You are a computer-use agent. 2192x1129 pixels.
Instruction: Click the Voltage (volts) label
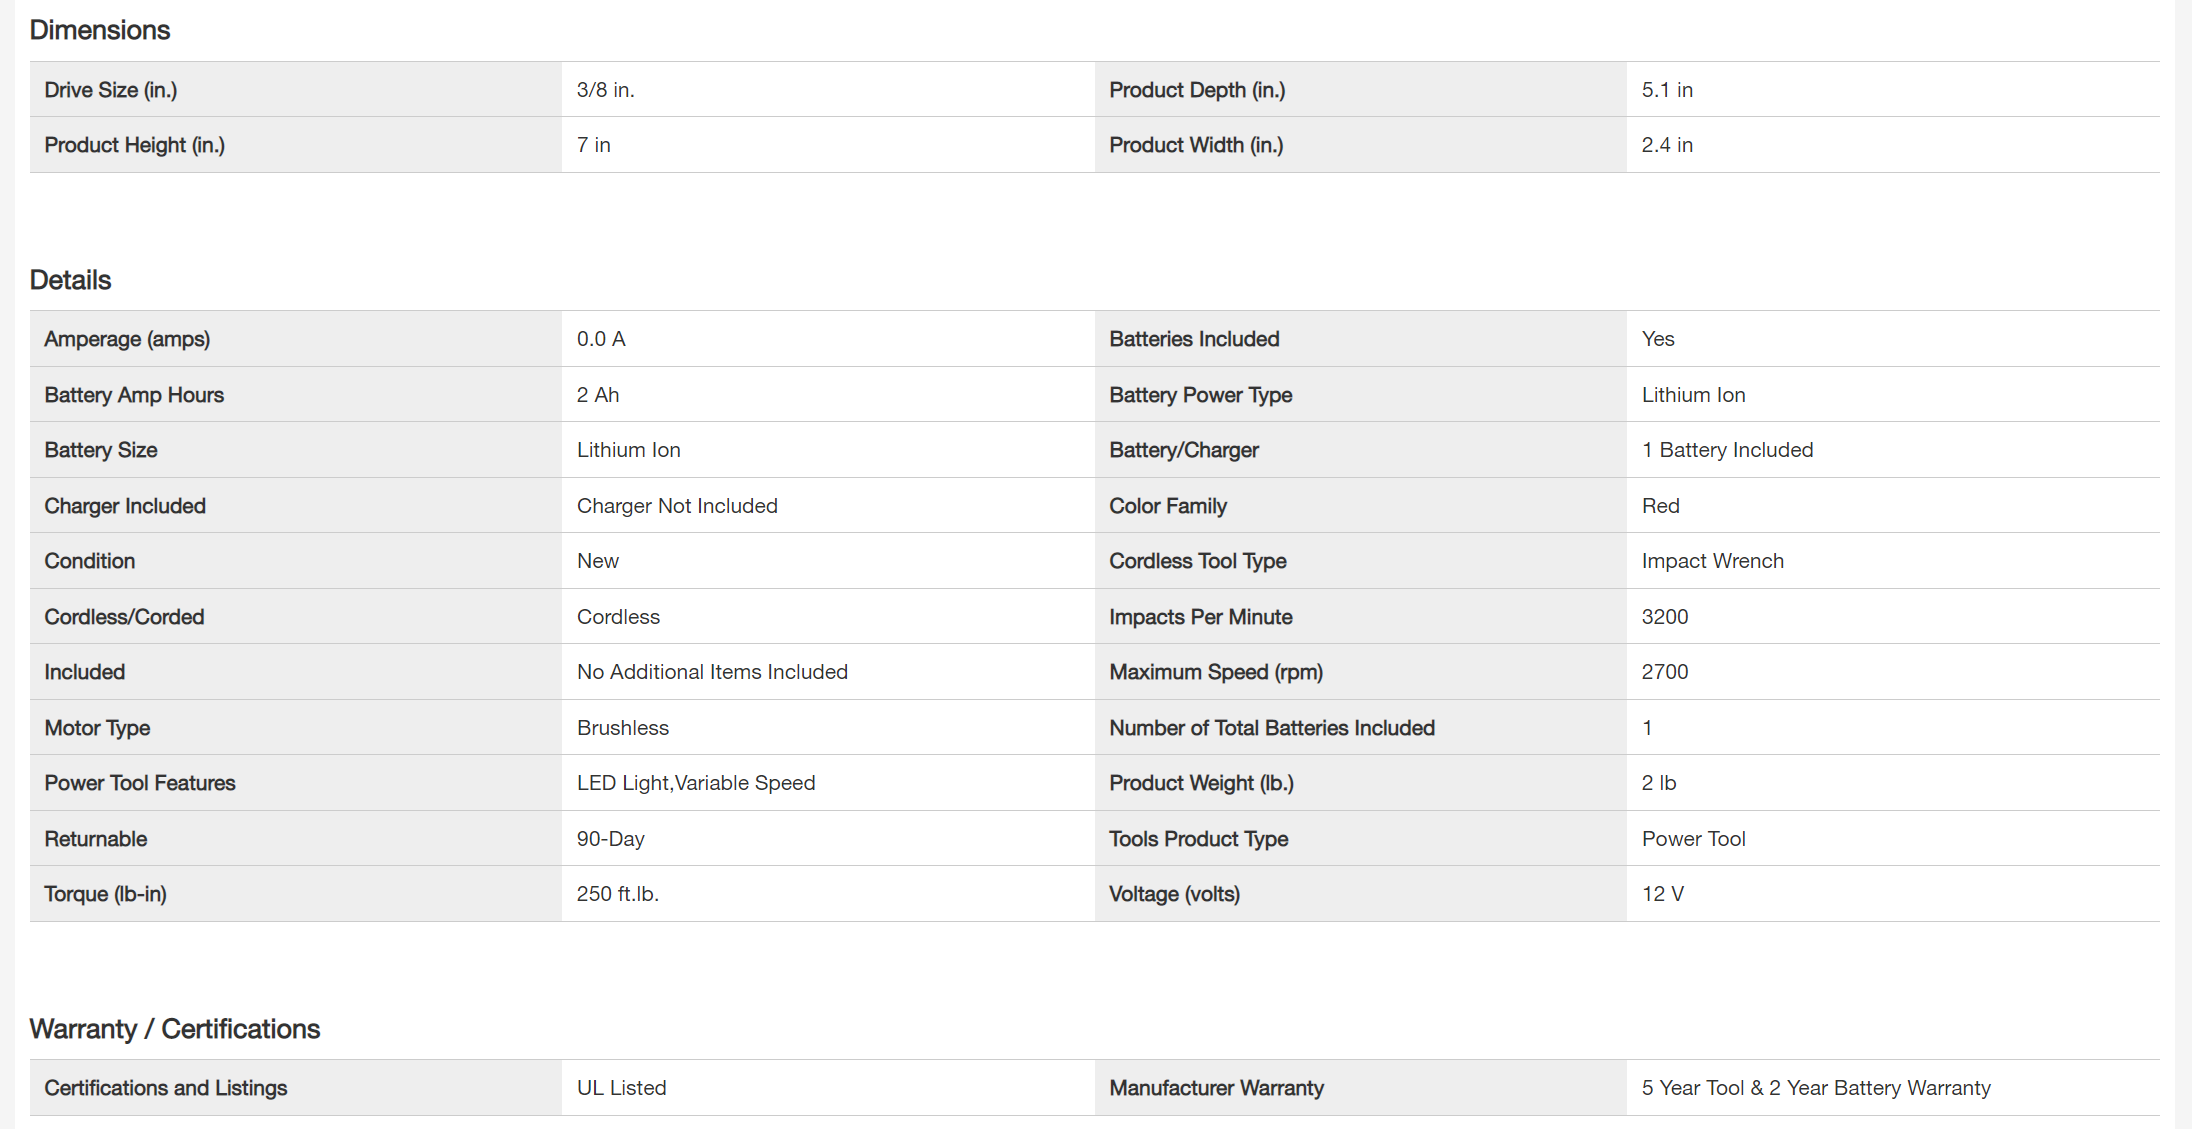1174,894
